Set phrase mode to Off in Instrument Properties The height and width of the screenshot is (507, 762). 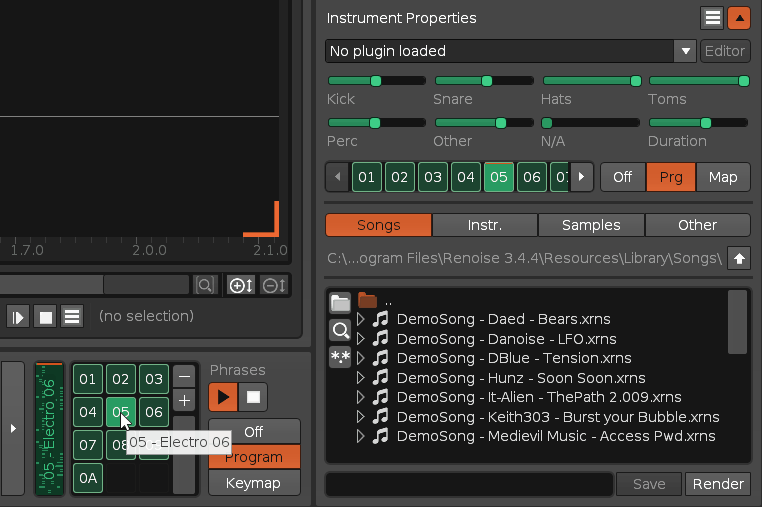(x=623, y=177)
